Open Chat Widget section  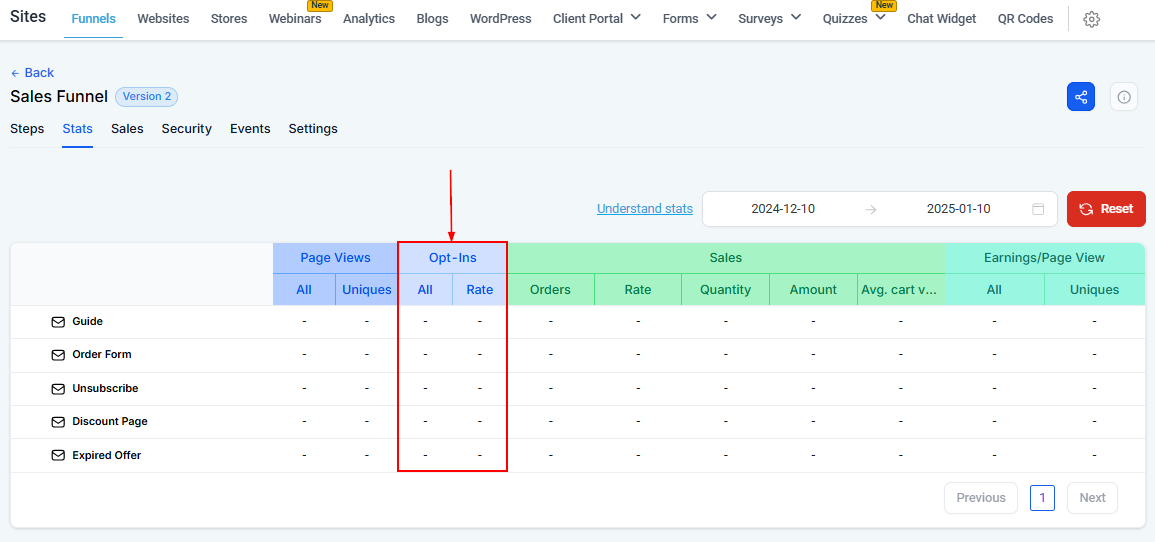(941, 19)
